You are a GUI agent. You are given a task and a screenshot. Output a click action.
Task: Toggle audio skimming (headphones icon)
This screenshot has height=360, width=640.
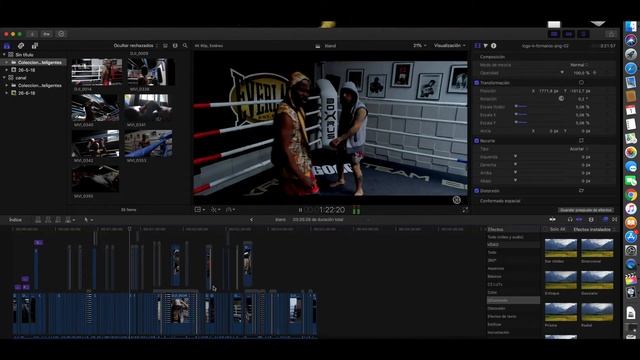[570, 220]
